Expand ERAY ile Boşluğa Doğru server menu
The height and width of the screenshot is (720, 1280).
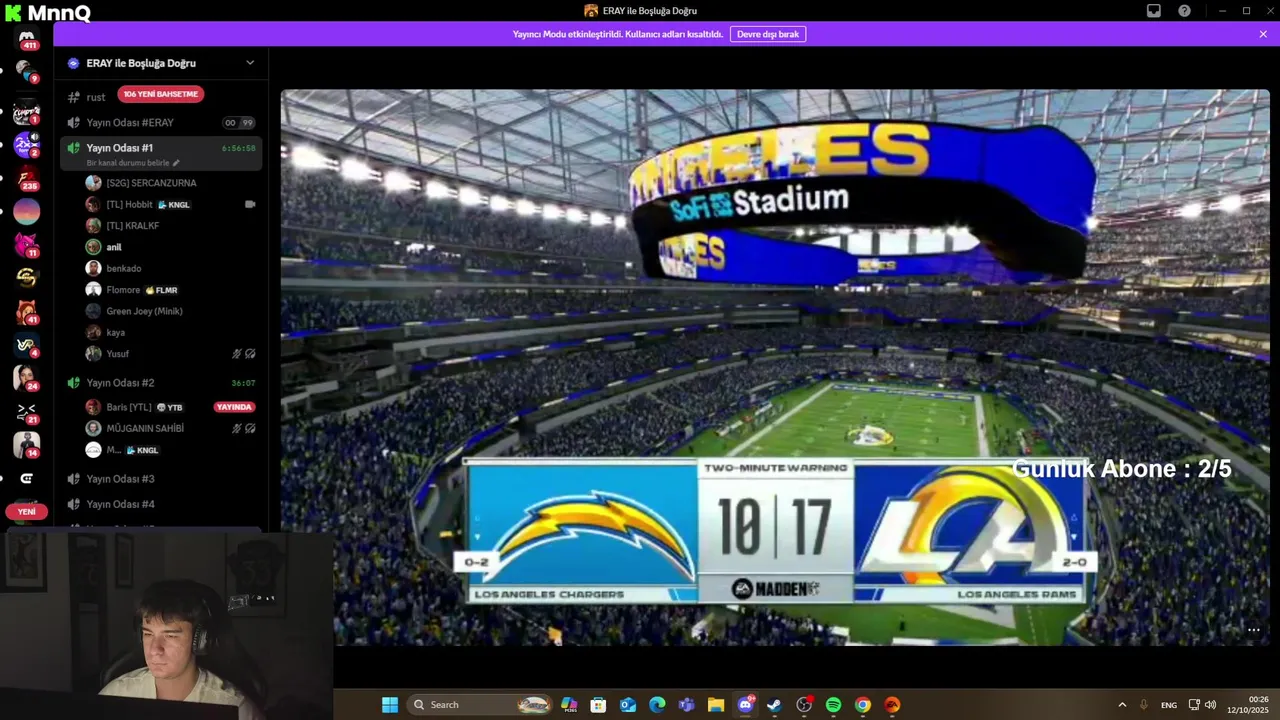[250, 63]
